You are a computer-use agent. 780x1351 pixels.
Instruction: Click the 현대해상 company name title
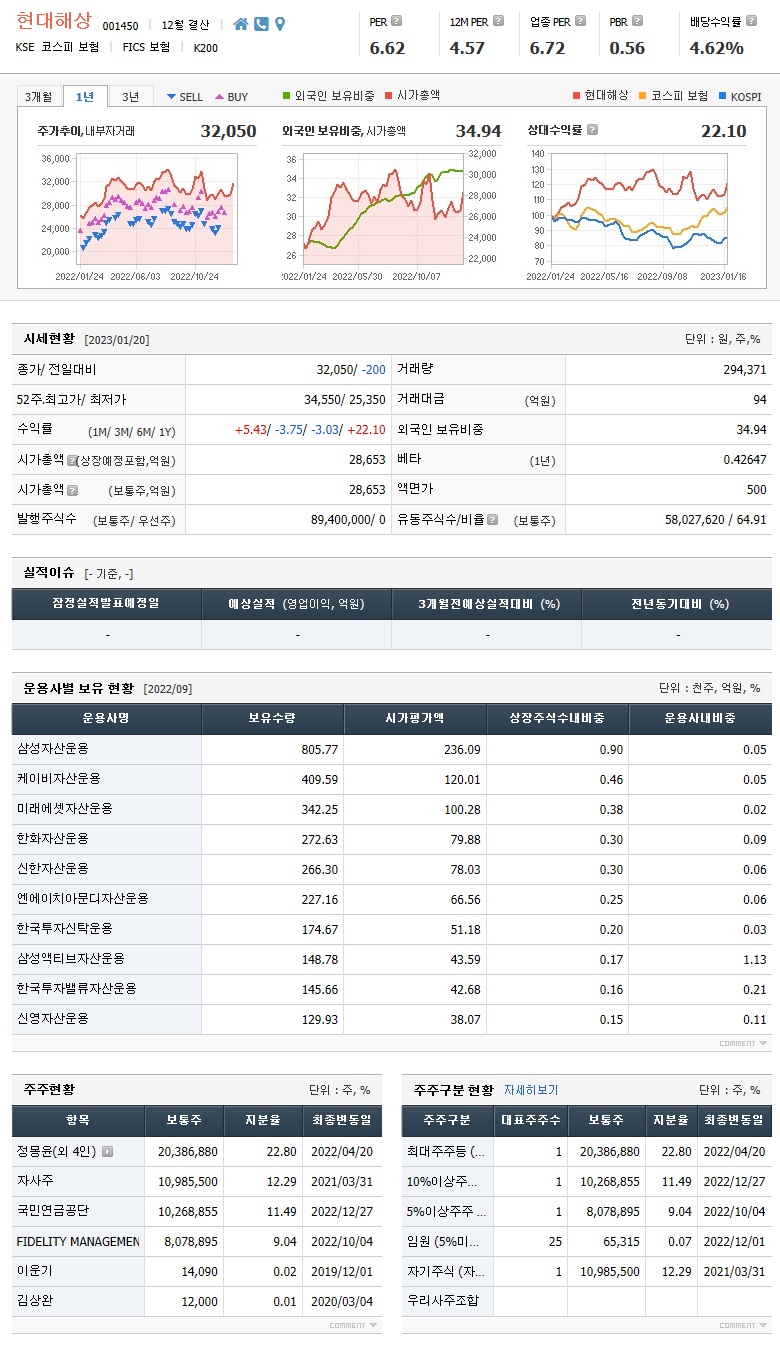pyautogui.click(x=53, y=21)
